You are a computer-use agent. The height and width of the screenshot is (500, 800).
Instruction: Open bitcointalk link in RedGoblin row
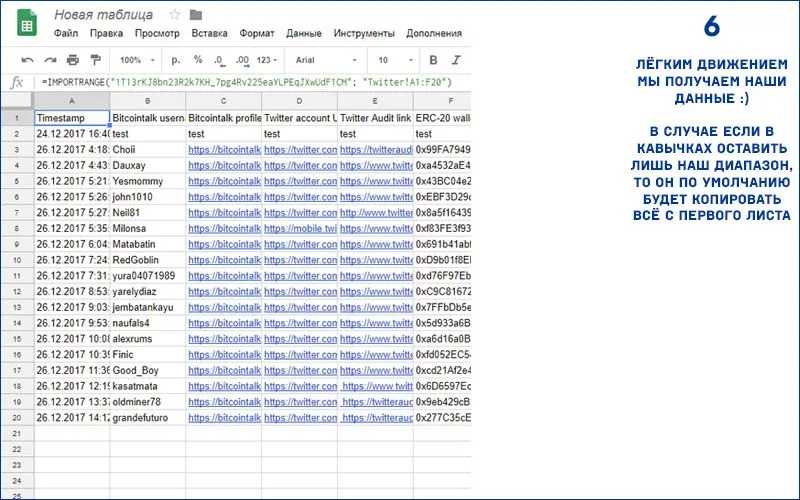pos(224,260)
